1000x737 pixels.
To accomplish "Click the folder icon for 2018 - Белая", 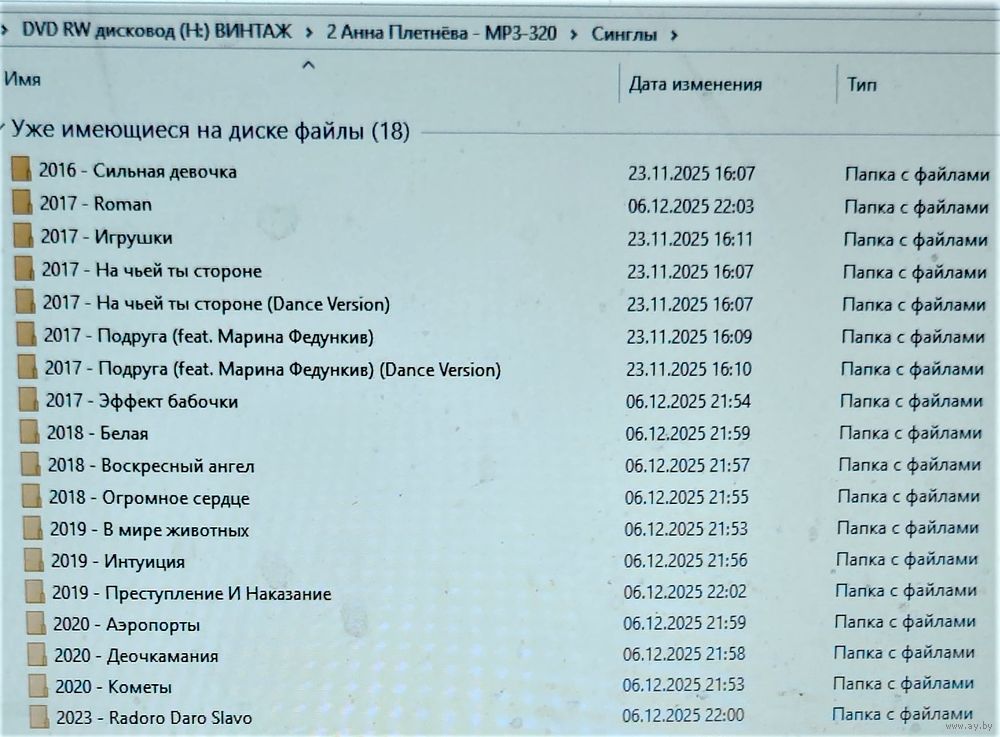I will tap(30, 433).
